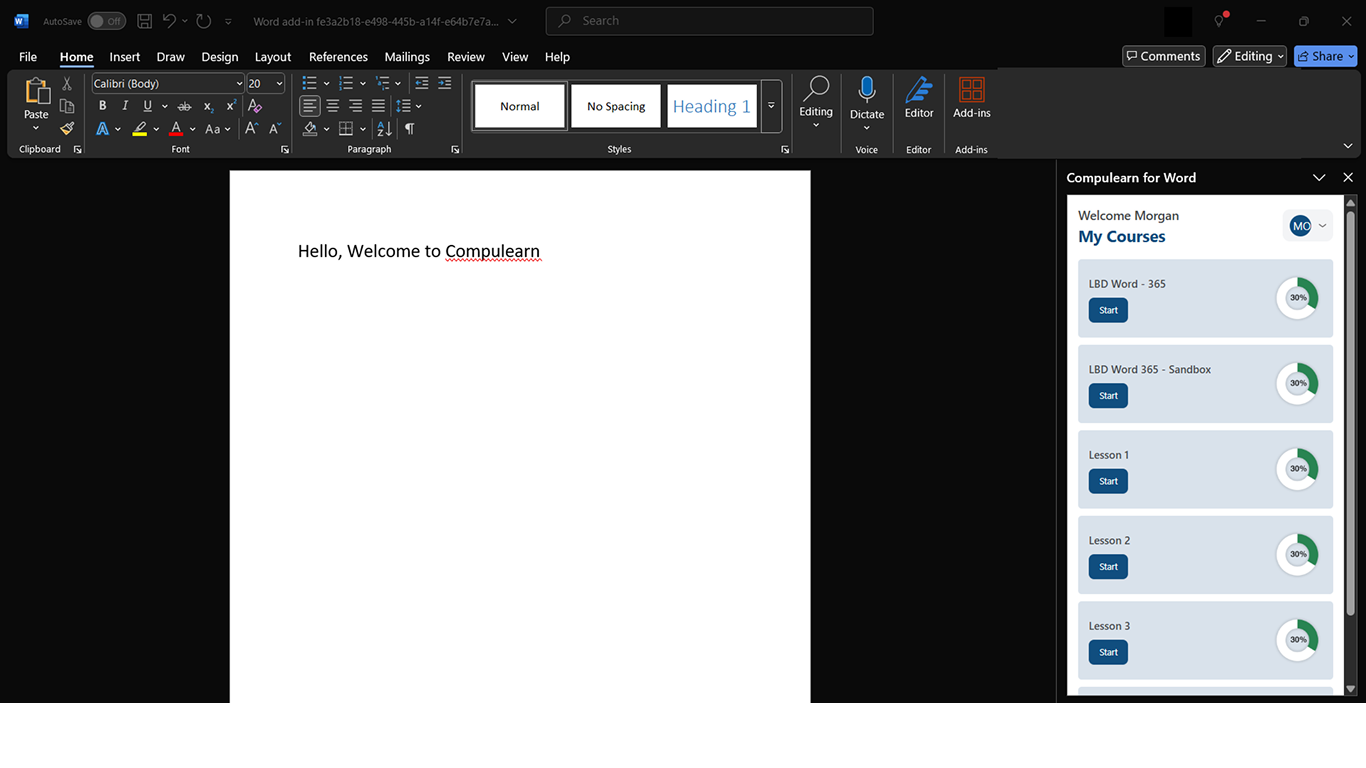Clear all formatting from selection

tap(255, 106)
